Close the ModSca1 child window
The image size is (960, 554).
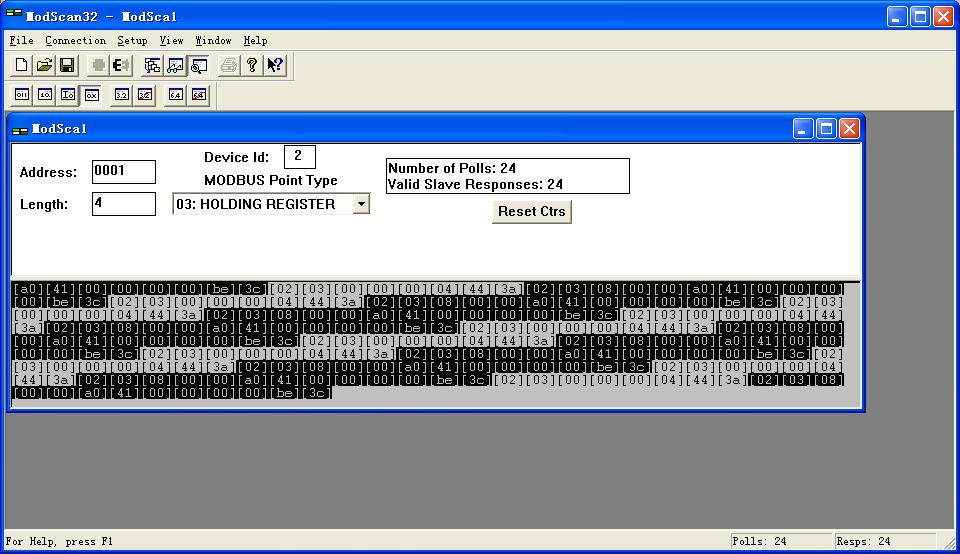[849, 129]
